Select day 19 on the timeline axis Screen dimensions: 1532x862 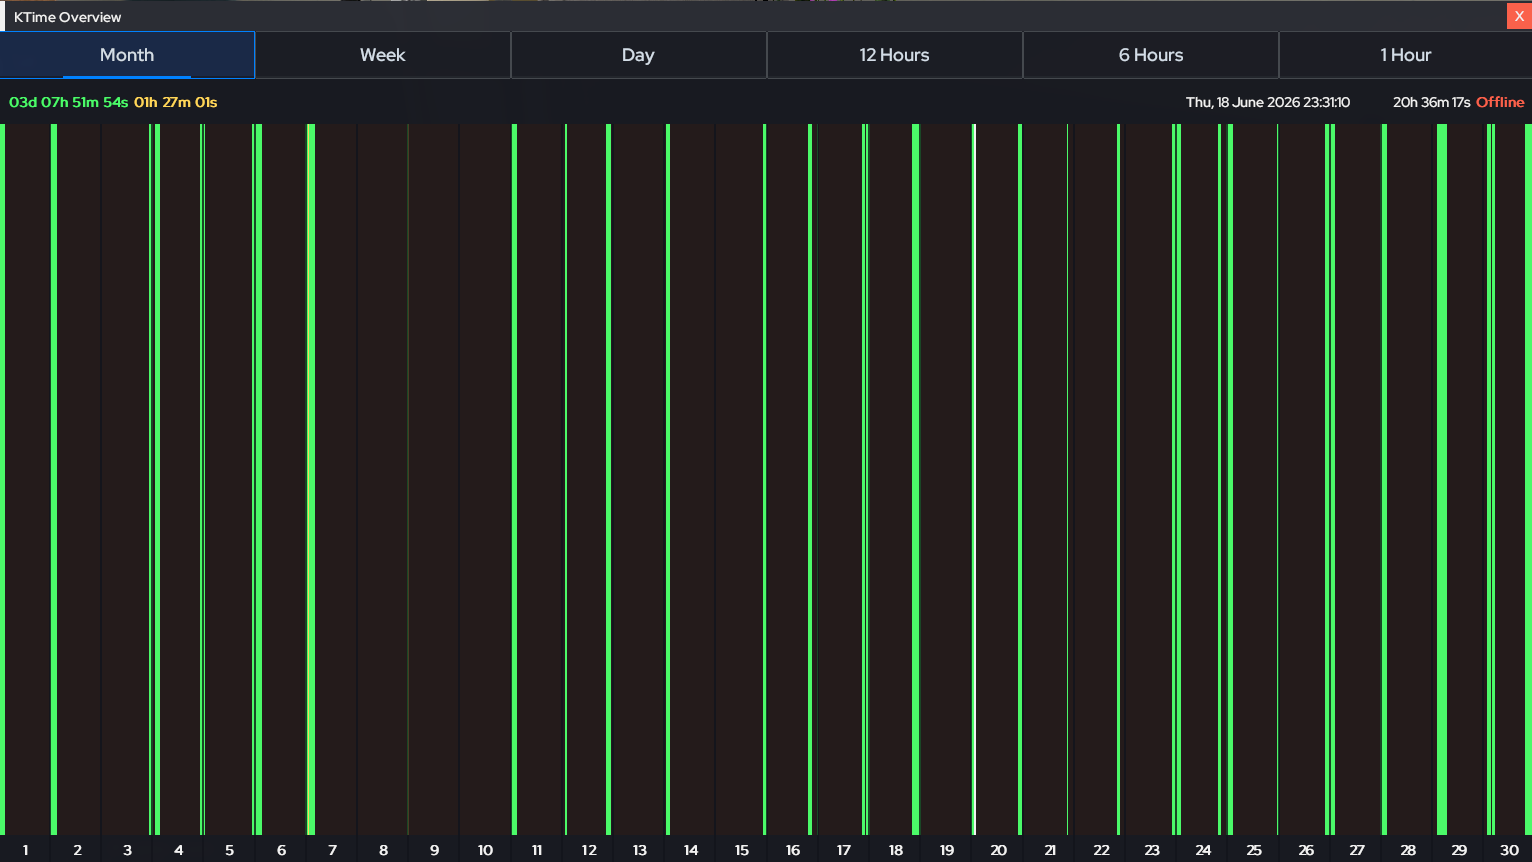pyautogui.click(x=947, y=850)
